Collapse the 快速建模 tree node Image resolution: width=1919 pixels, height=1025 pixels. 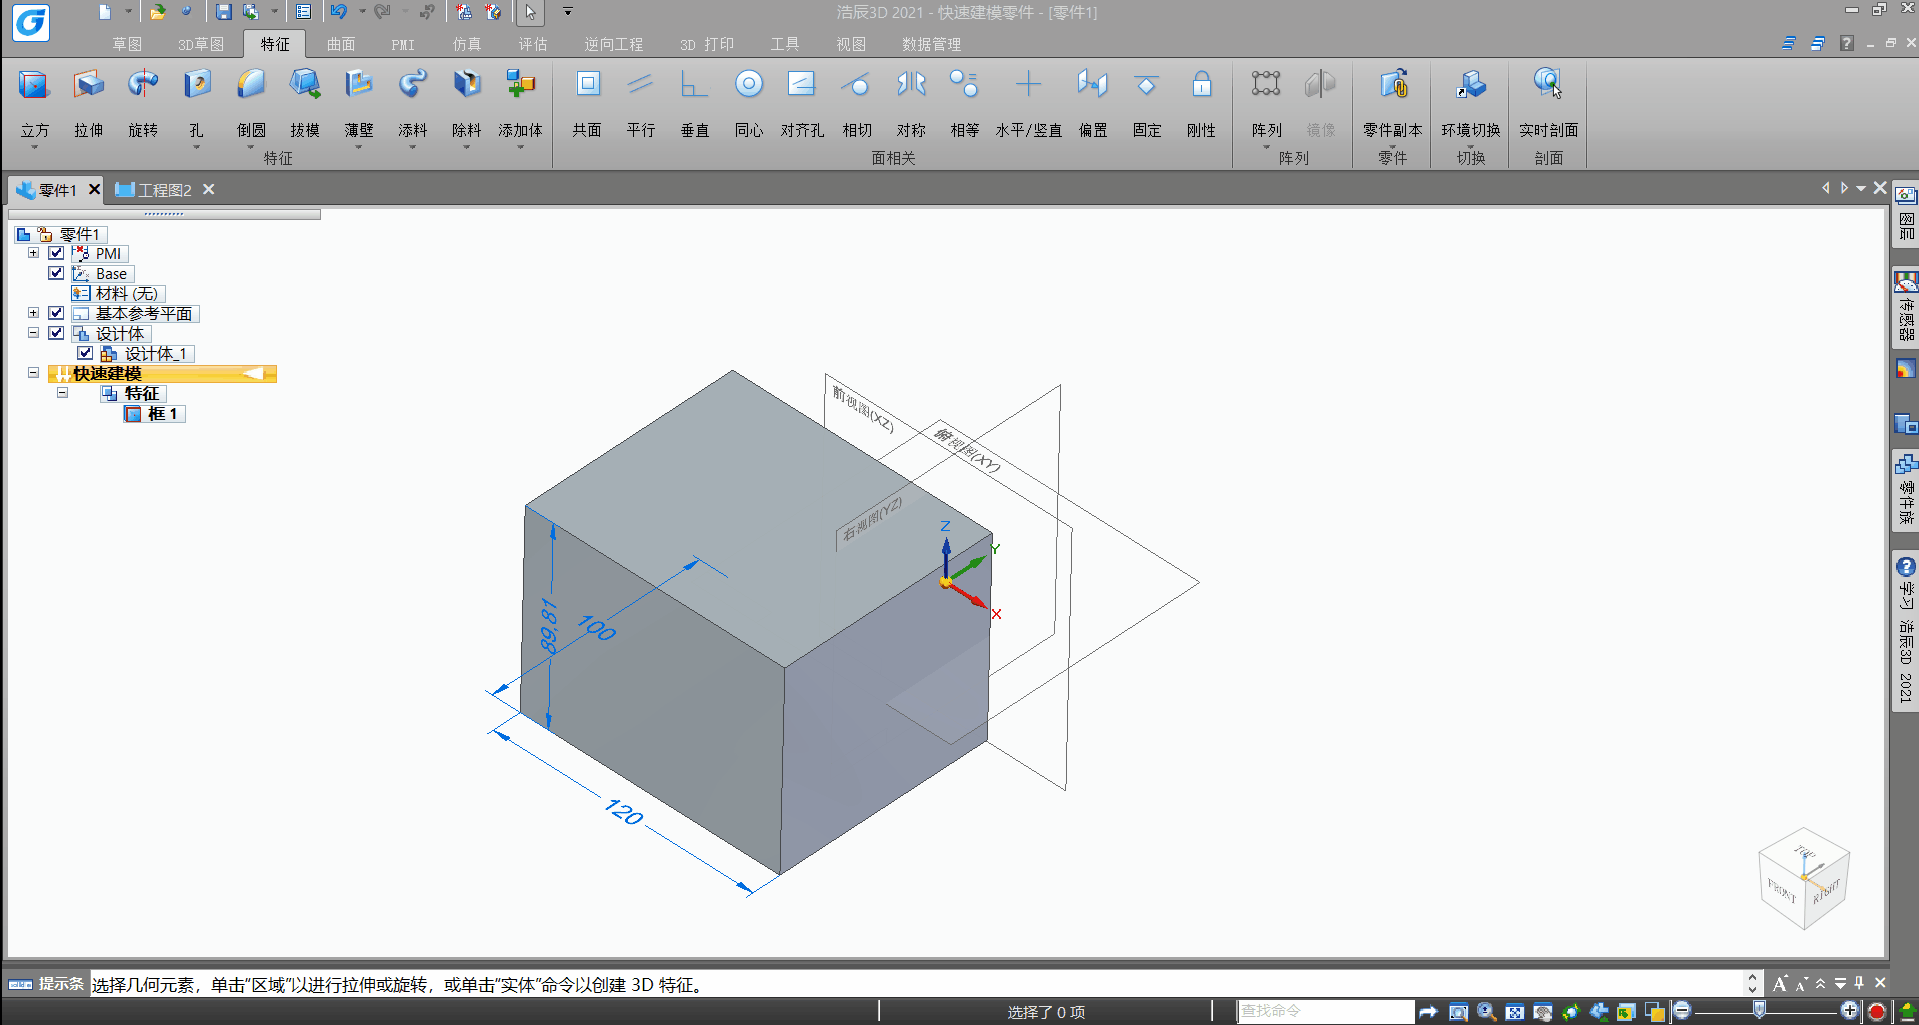point(33,373)
